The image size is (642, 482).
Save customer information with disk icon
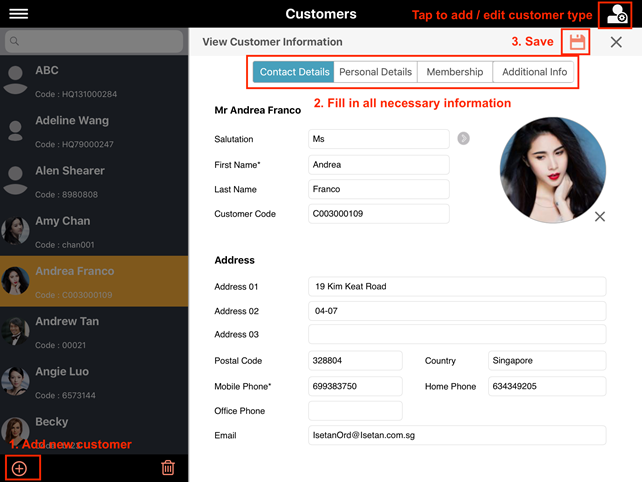[577, 42]
